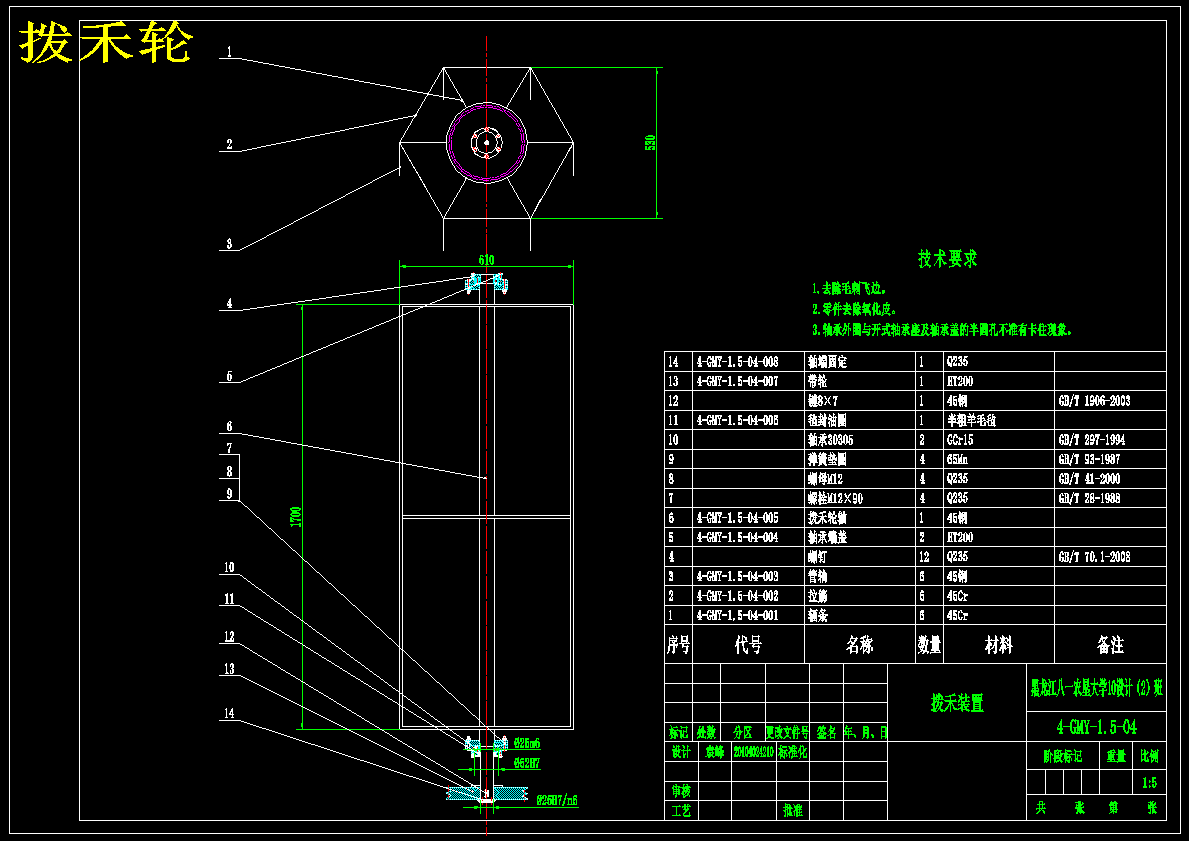Click the '批准' label
Image resolution: width=1189 pixels, height=841 pixels.
pos(792,811)
